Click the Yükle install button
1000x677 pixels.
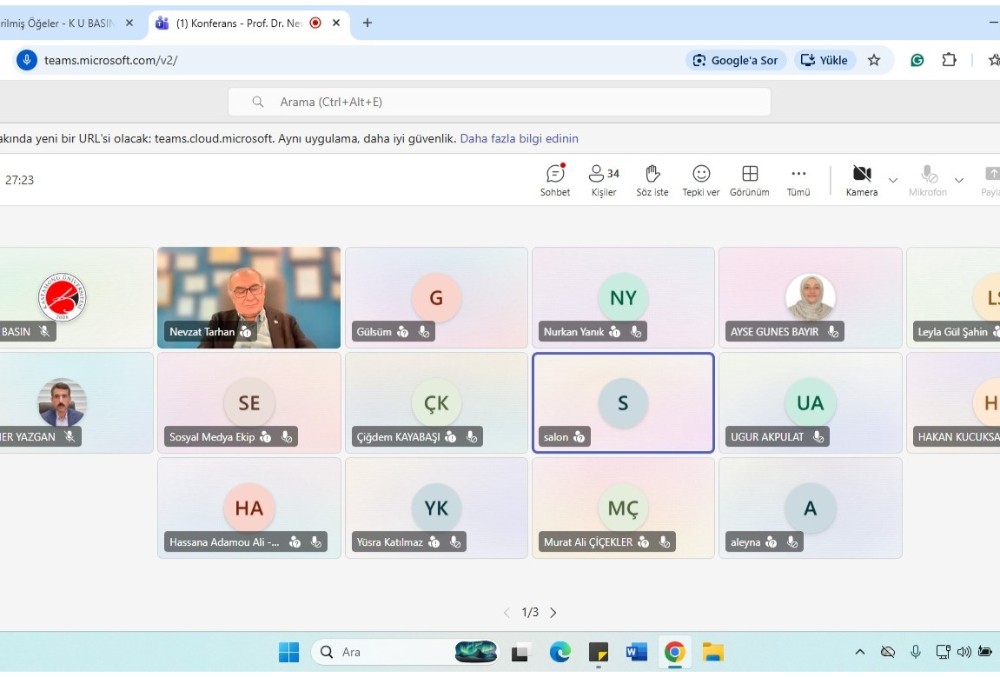pyautogui.click(x=824, y=60)
